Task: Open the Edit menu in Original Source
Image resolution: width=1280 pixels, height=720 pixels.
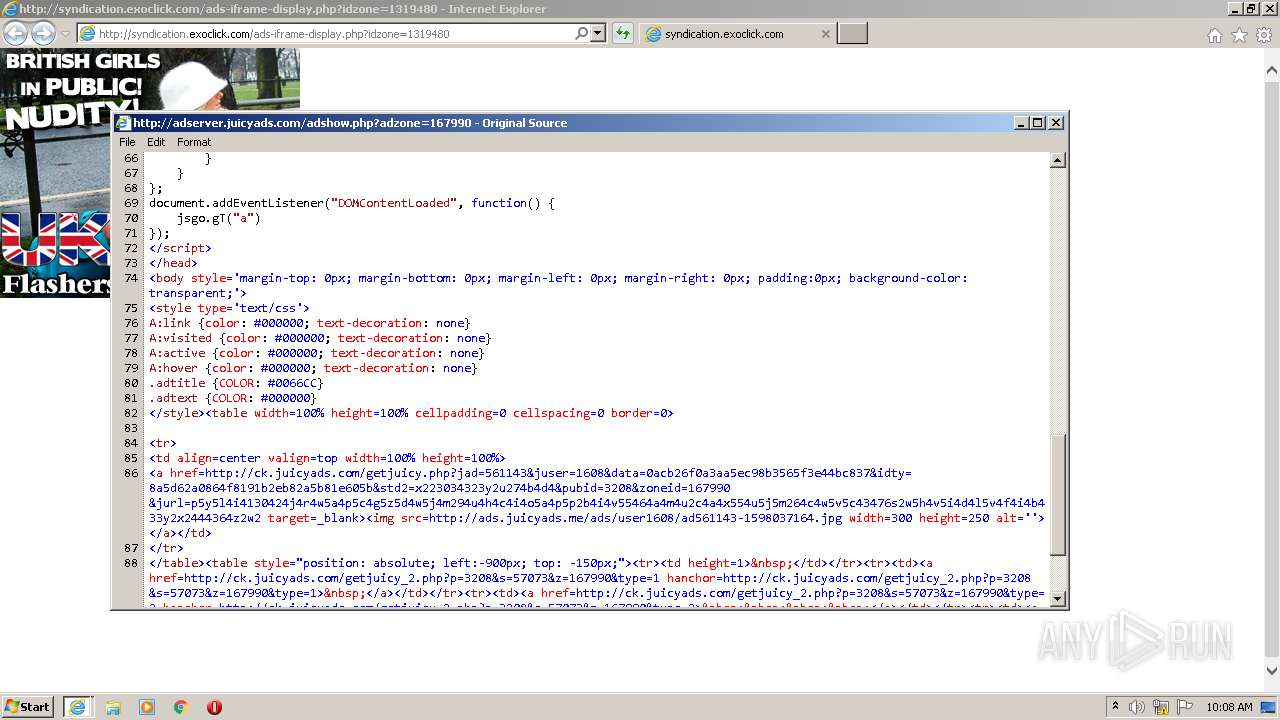Action: coord(156,142)
